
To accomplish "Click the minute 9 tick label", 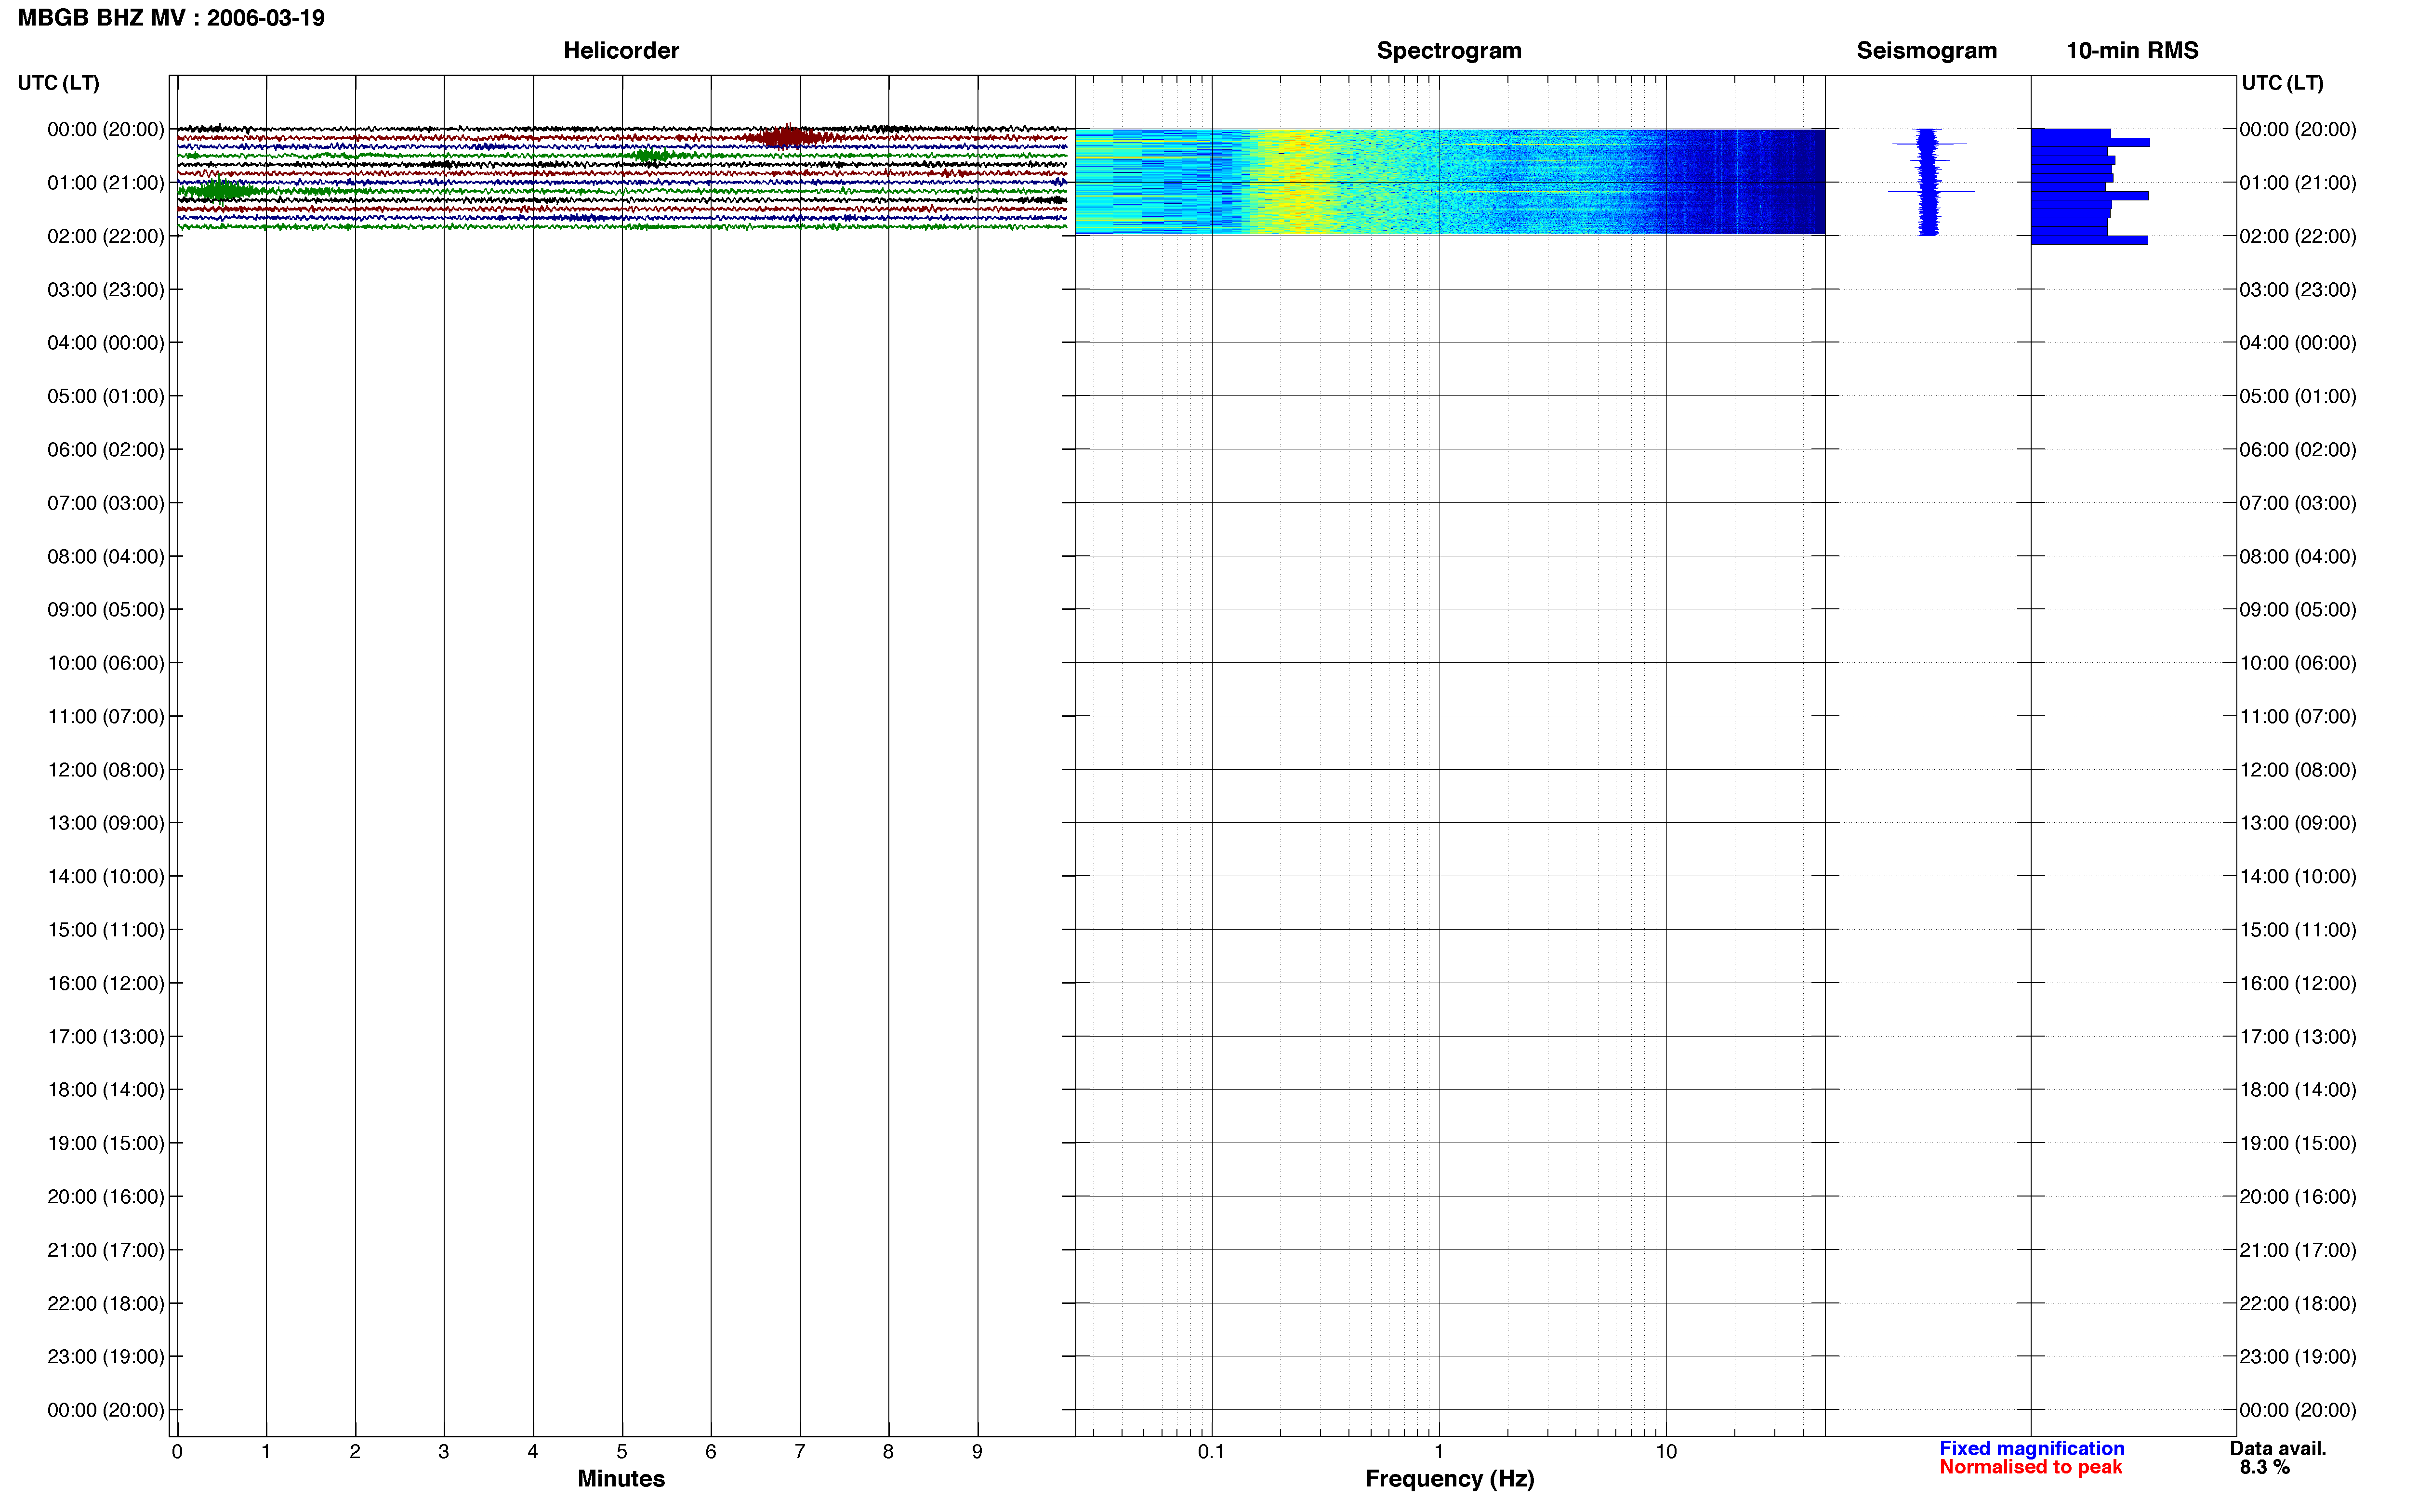I will tap(977, 1451).
